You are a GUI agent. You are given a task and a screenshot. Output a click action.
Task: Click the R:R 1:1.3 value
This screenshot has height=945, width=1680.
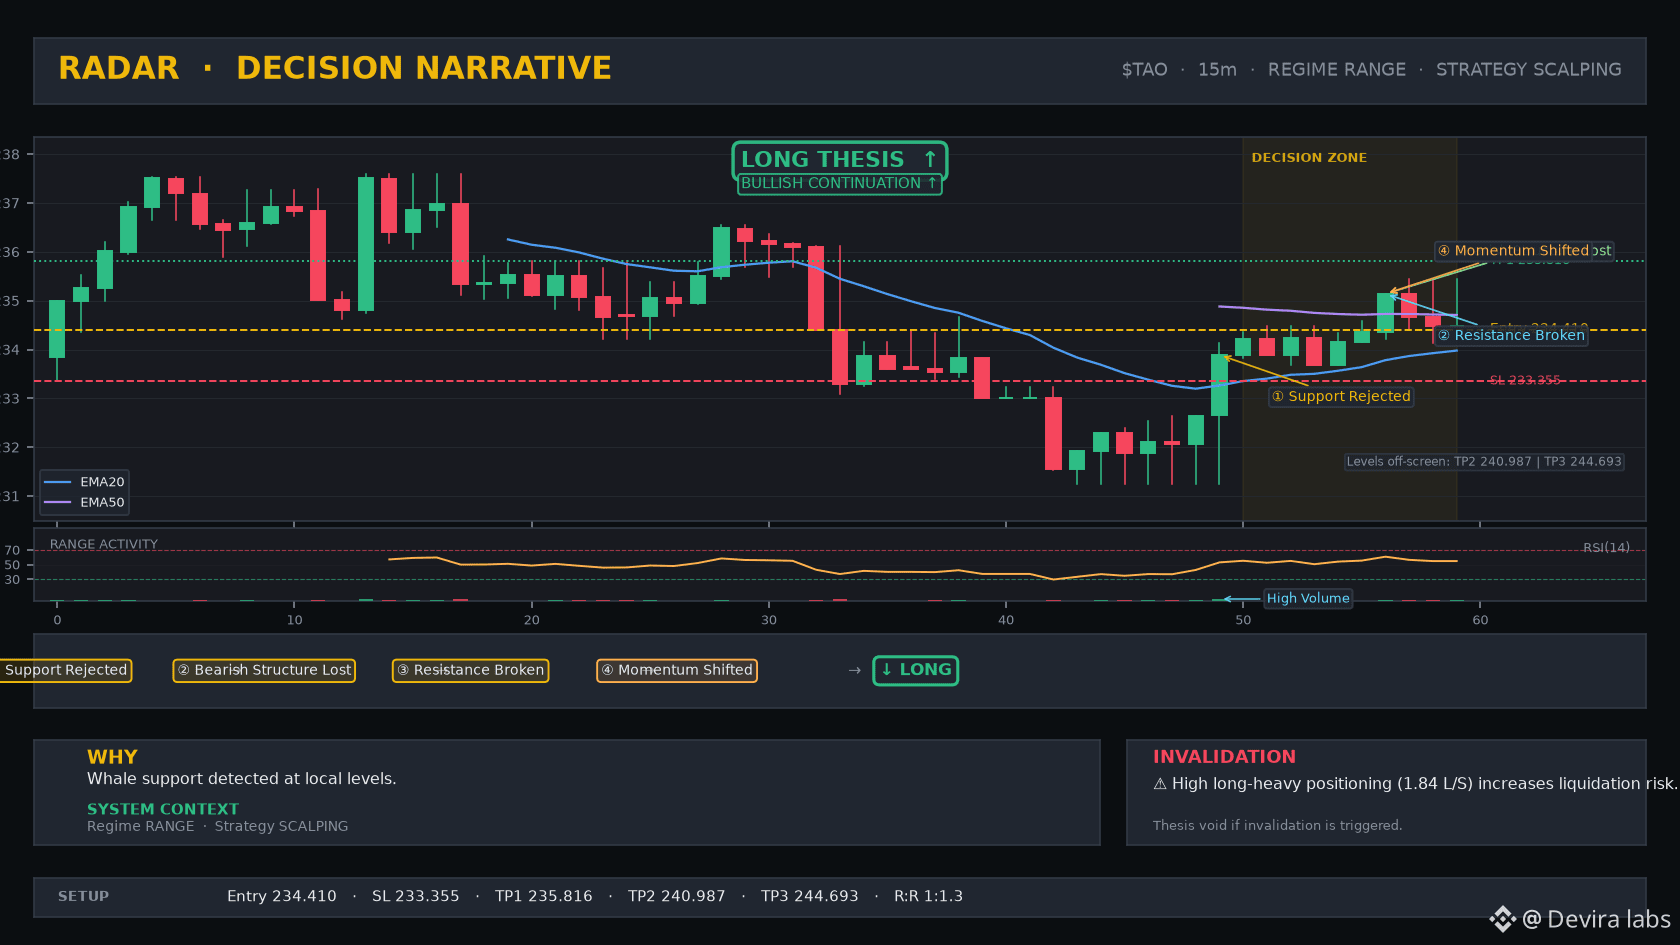point(929,897)
